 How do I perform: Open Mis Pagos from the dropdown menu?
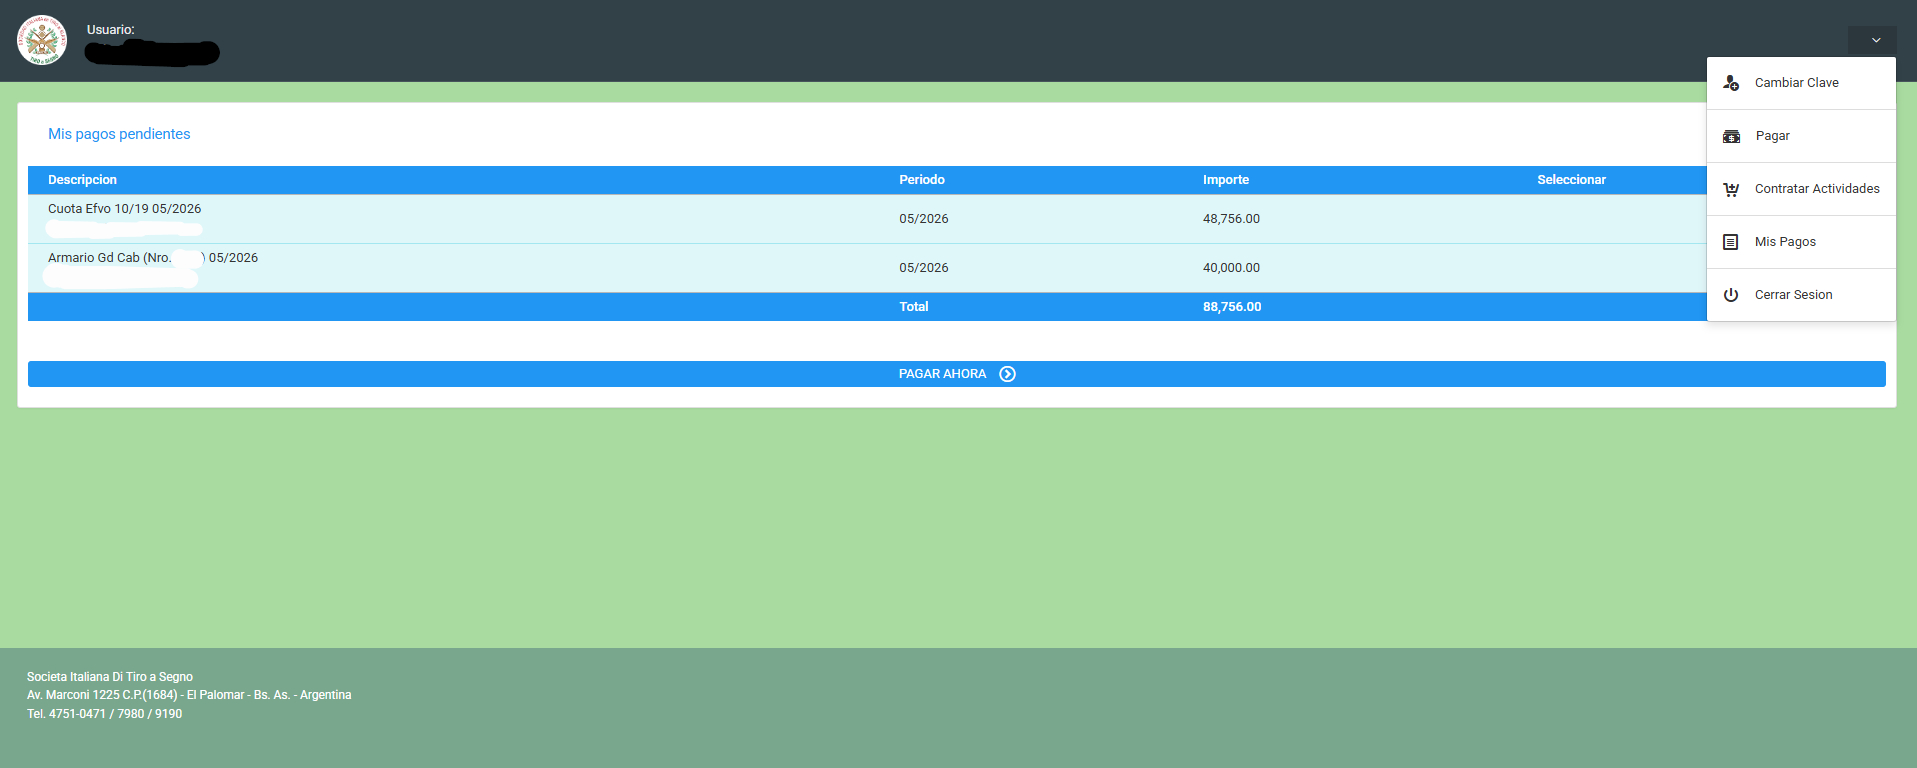[1801, 242]
